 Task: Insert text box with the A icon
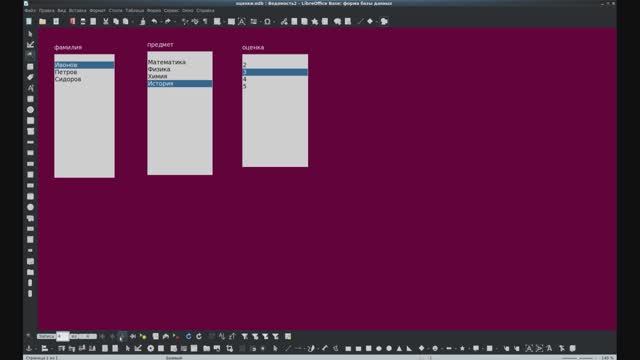[242, 21]
